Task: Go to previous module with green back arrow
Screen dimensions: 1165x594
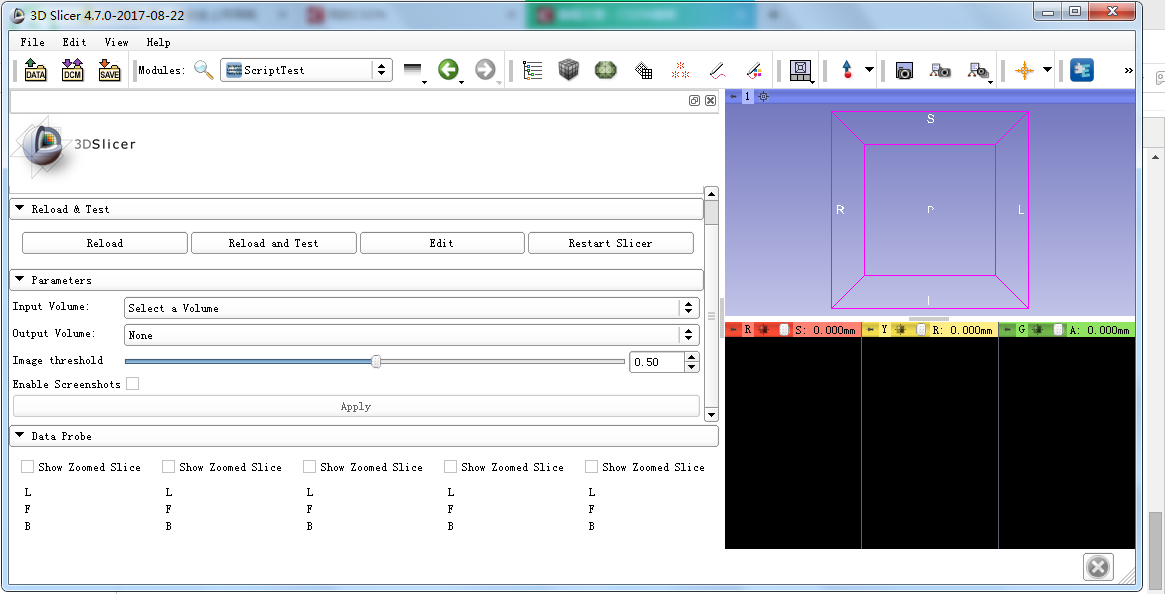Action: pos(448,70)
